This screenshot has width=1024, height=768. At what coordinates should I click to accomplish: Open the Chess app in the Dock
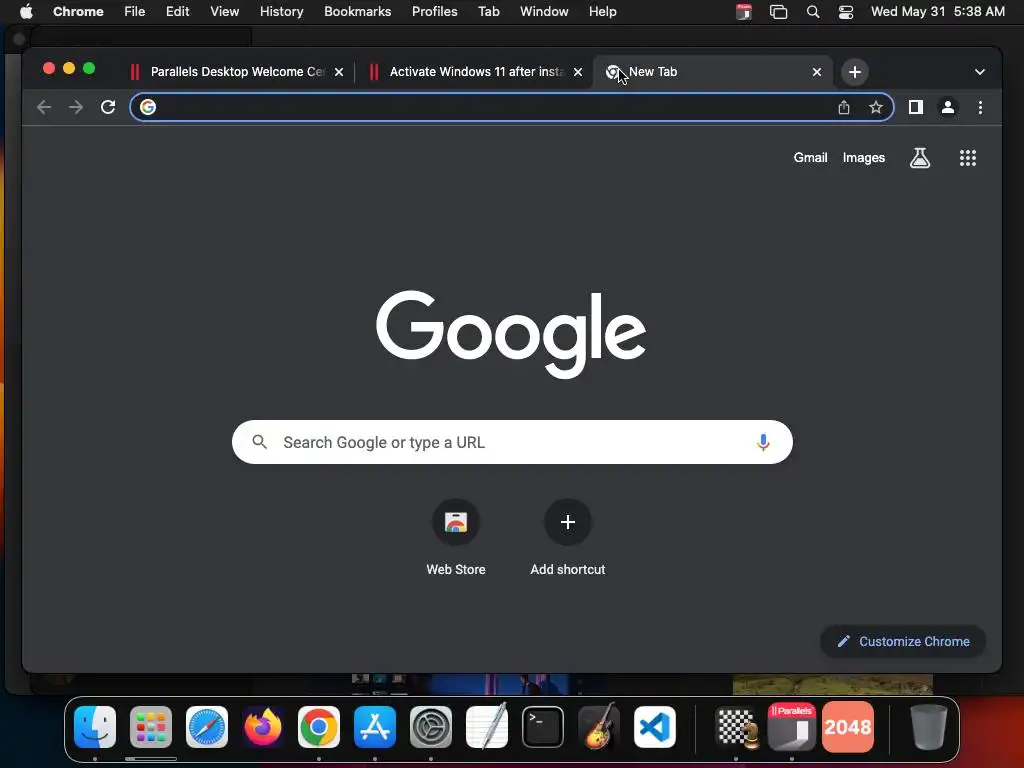736,727
